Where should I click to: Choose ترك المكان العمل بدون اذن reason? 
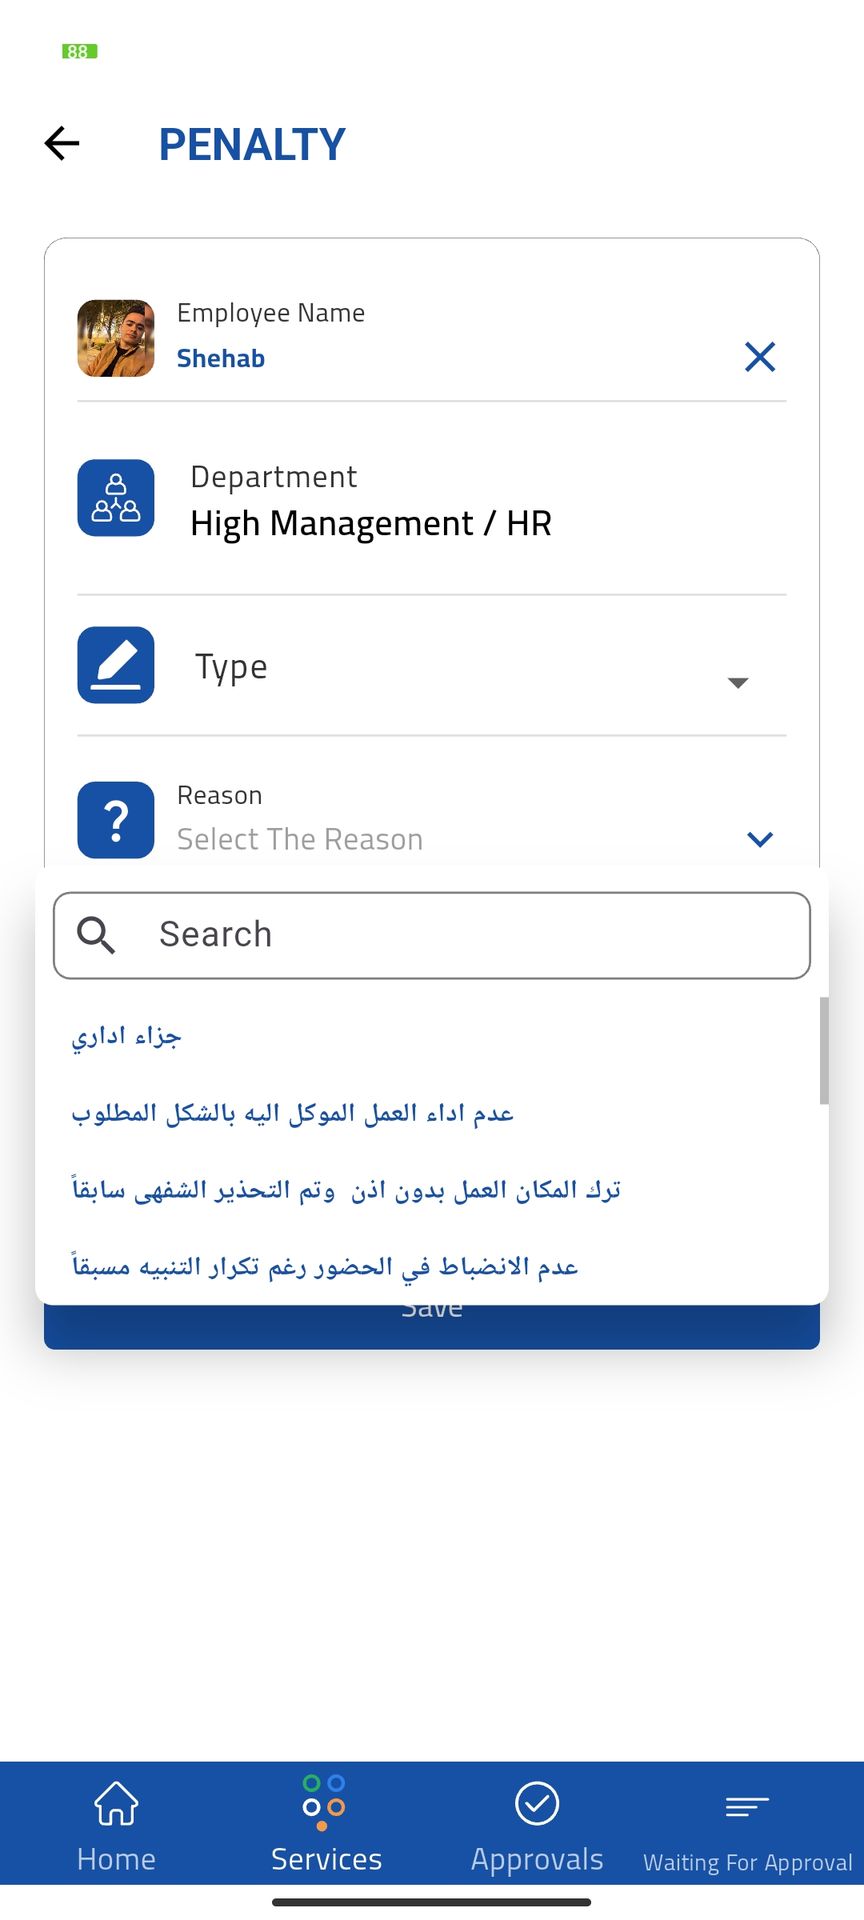[x=347, y=1190]
